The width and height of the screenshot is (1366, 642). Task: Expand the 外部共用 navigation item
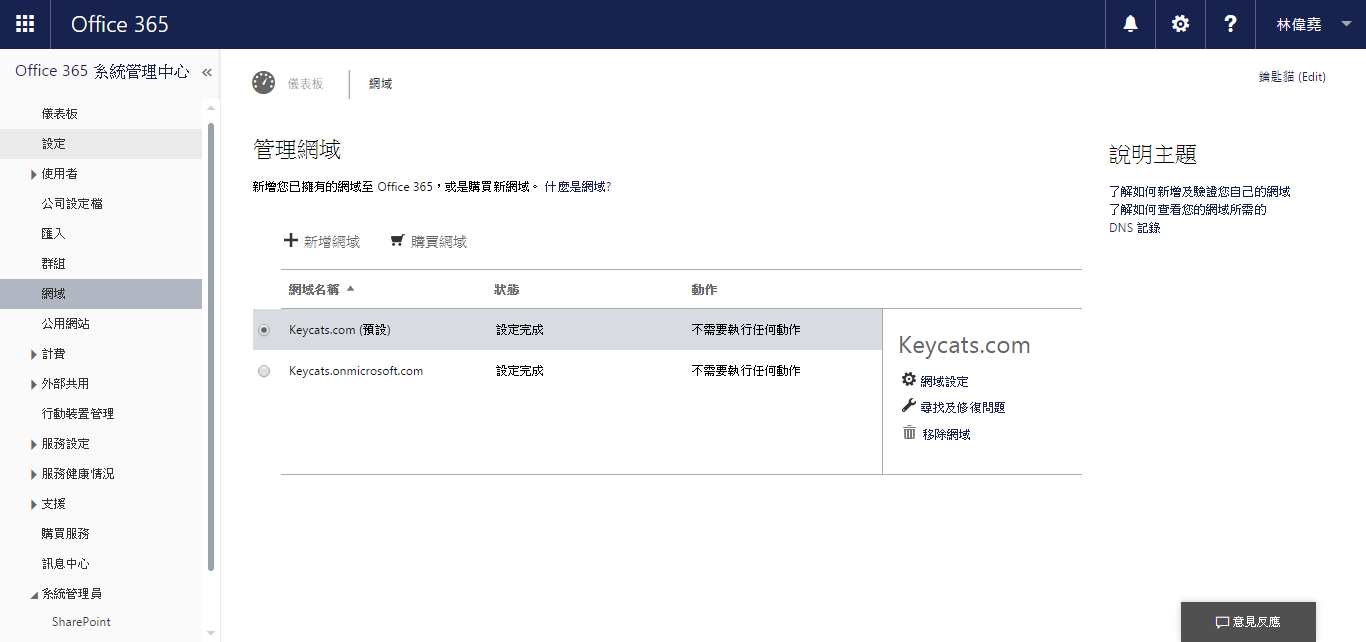[x=34, y=384]
